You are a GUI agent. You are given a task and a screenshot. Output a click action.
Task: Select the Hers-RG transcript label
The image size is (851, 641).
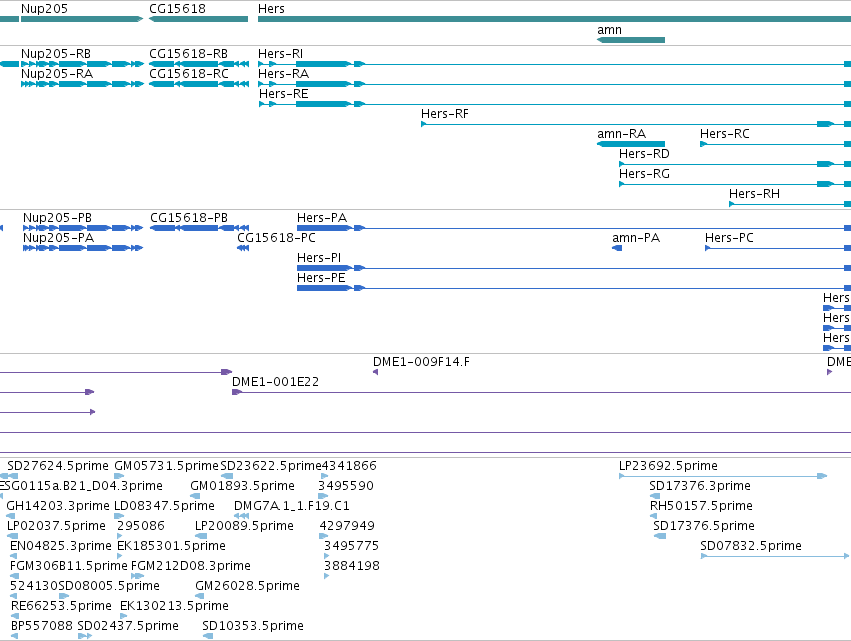click(x=644, y=174)
